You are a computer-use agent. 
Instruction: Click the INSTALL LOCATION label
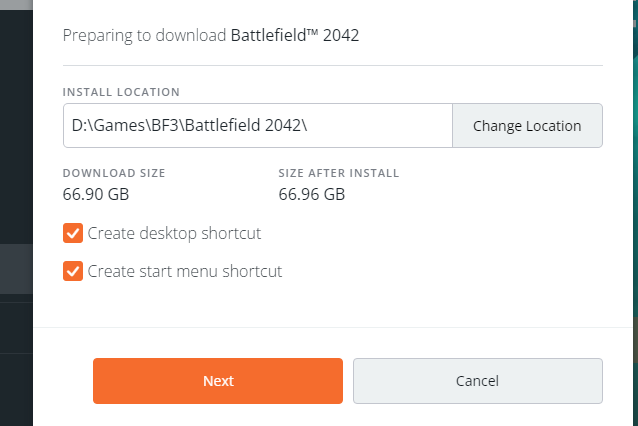121,92
